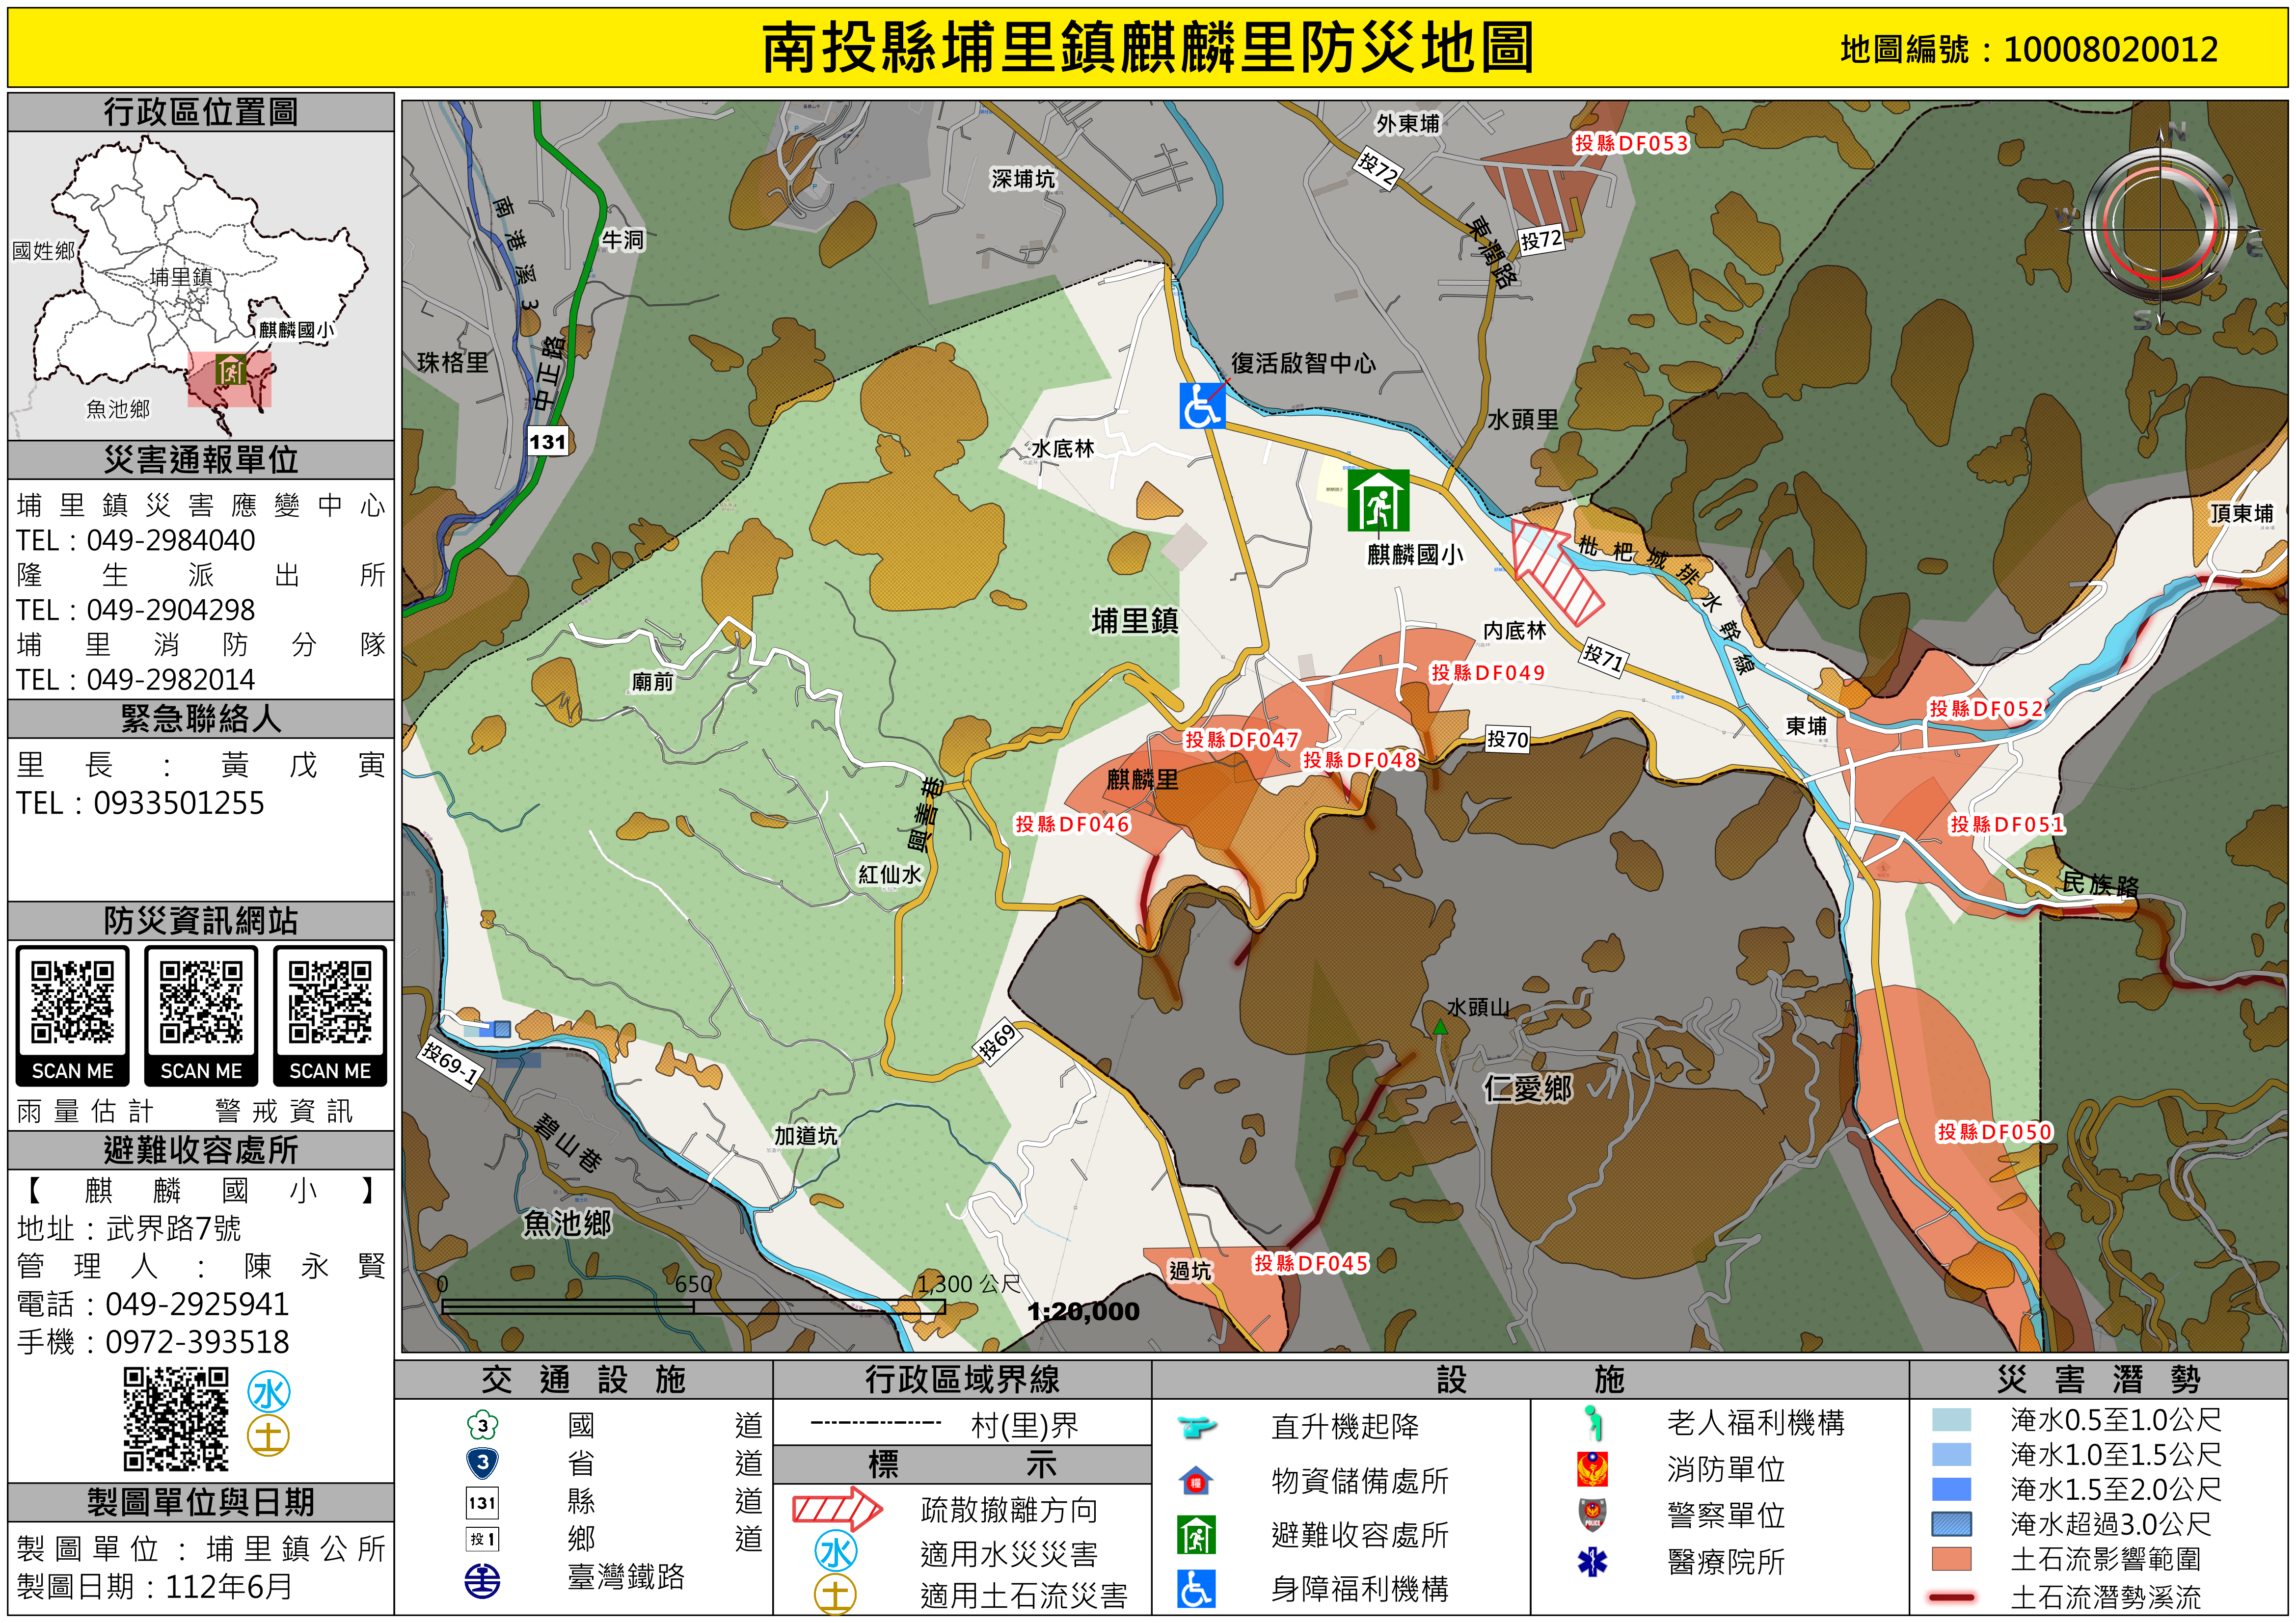Viewport: 2296px width, 1623px height.
Task: Click the helicopter landing legend icon
Action: click(x=1196, y=1426)
